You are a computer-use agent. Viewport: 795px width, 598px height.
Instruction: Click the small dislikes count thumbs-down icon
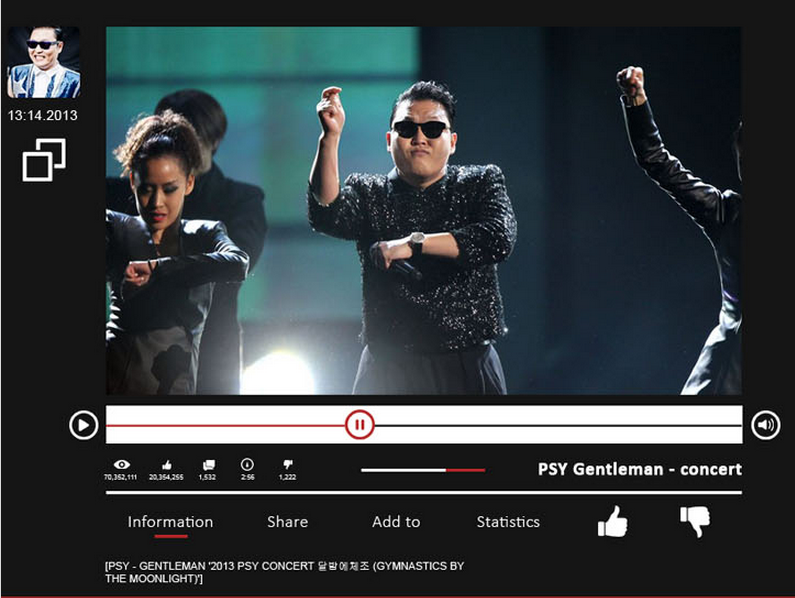(x=288, y=464)
